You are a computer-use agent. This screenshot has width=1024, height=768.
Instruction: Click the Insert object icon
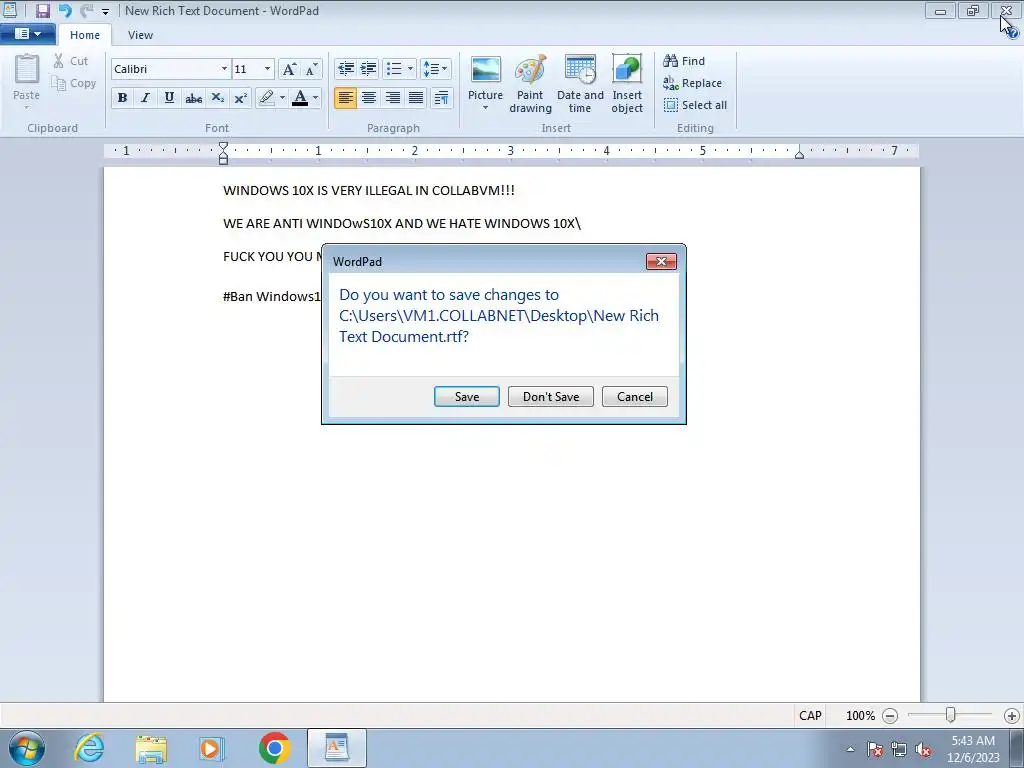pyautogui.click(x=627, y=70)
